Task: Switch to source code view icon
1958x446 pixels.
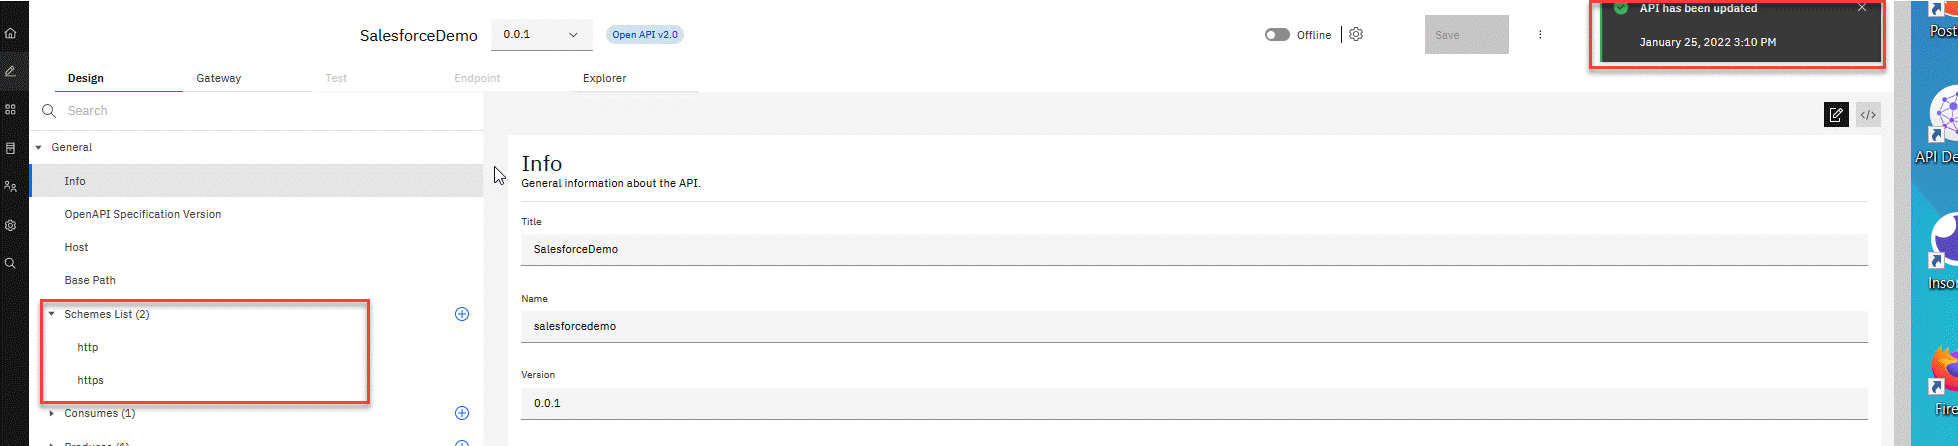Action: pyautogui.click(x=1868, y=115)
